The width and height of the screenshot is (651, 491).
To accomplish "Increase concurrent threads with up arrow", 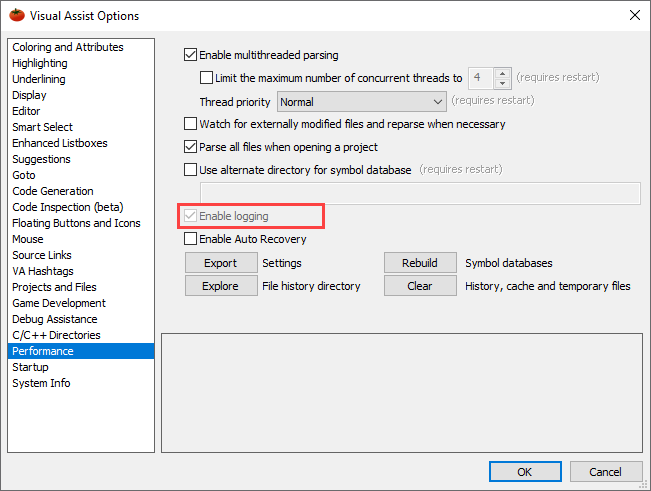I will tap(502, 72).
